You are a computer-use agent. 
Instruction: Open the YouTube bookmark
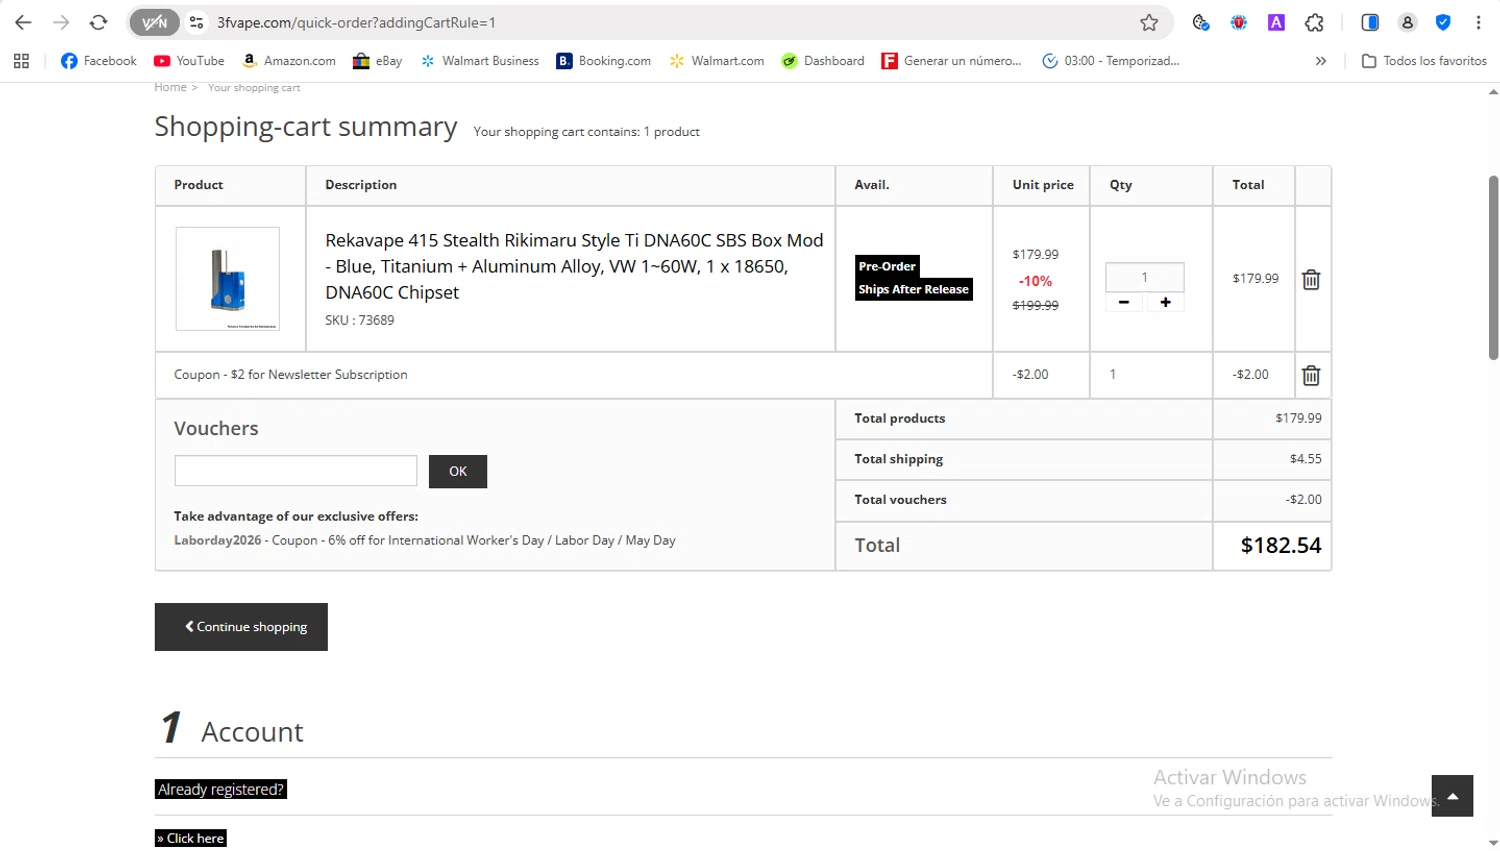pos(189,61)
